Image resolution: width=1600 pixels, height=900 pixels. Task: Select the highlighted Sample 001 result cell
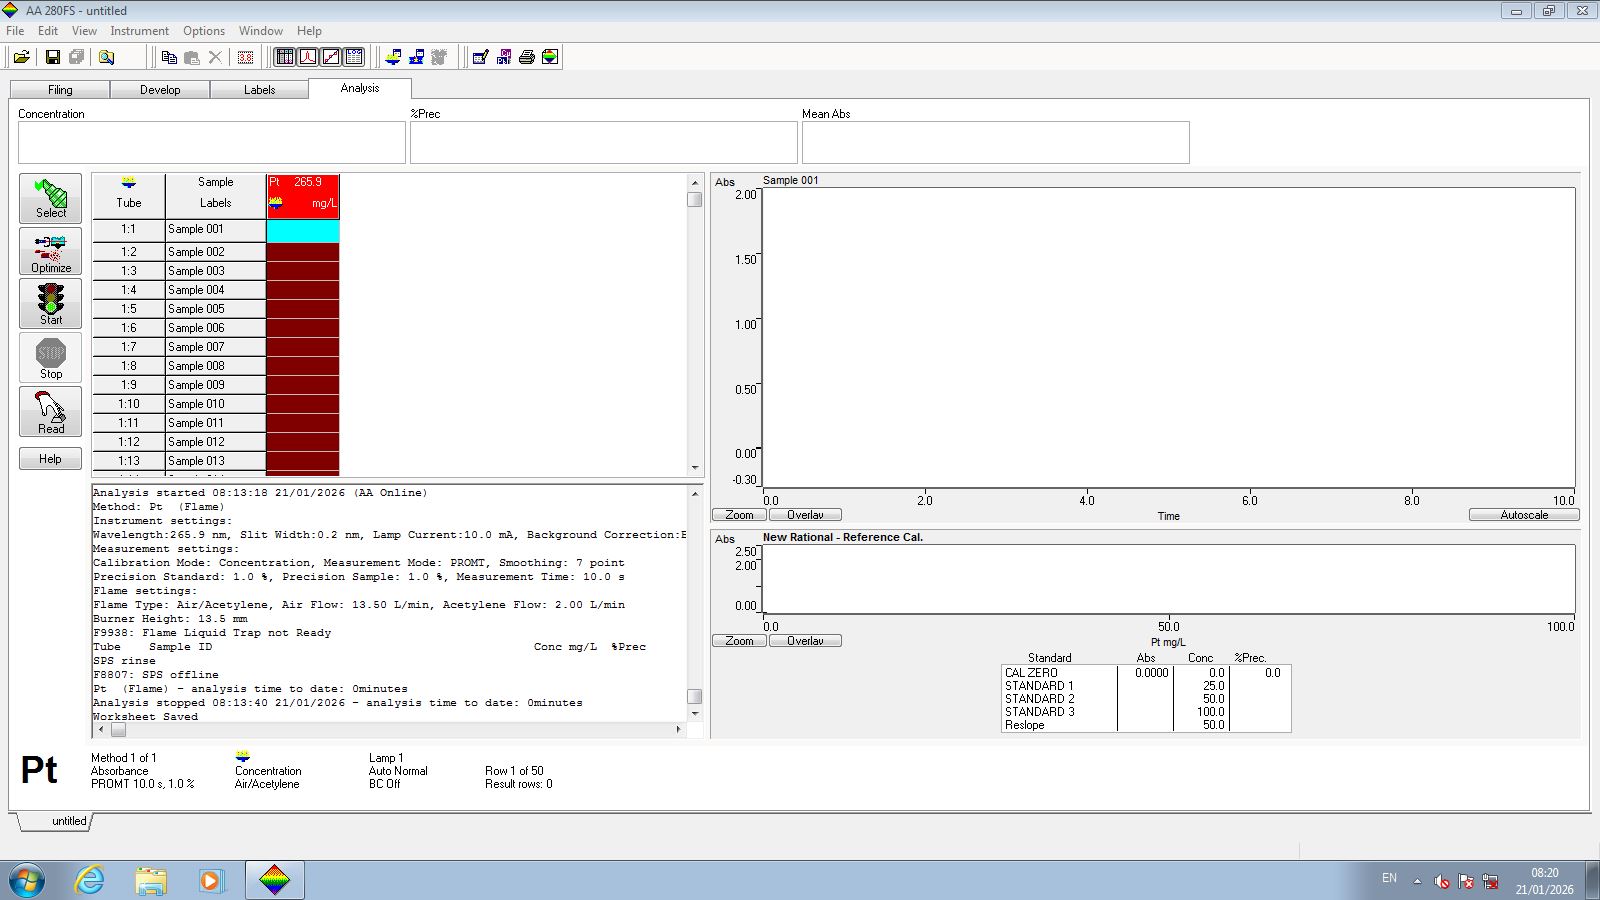click(x=302, y=229)
